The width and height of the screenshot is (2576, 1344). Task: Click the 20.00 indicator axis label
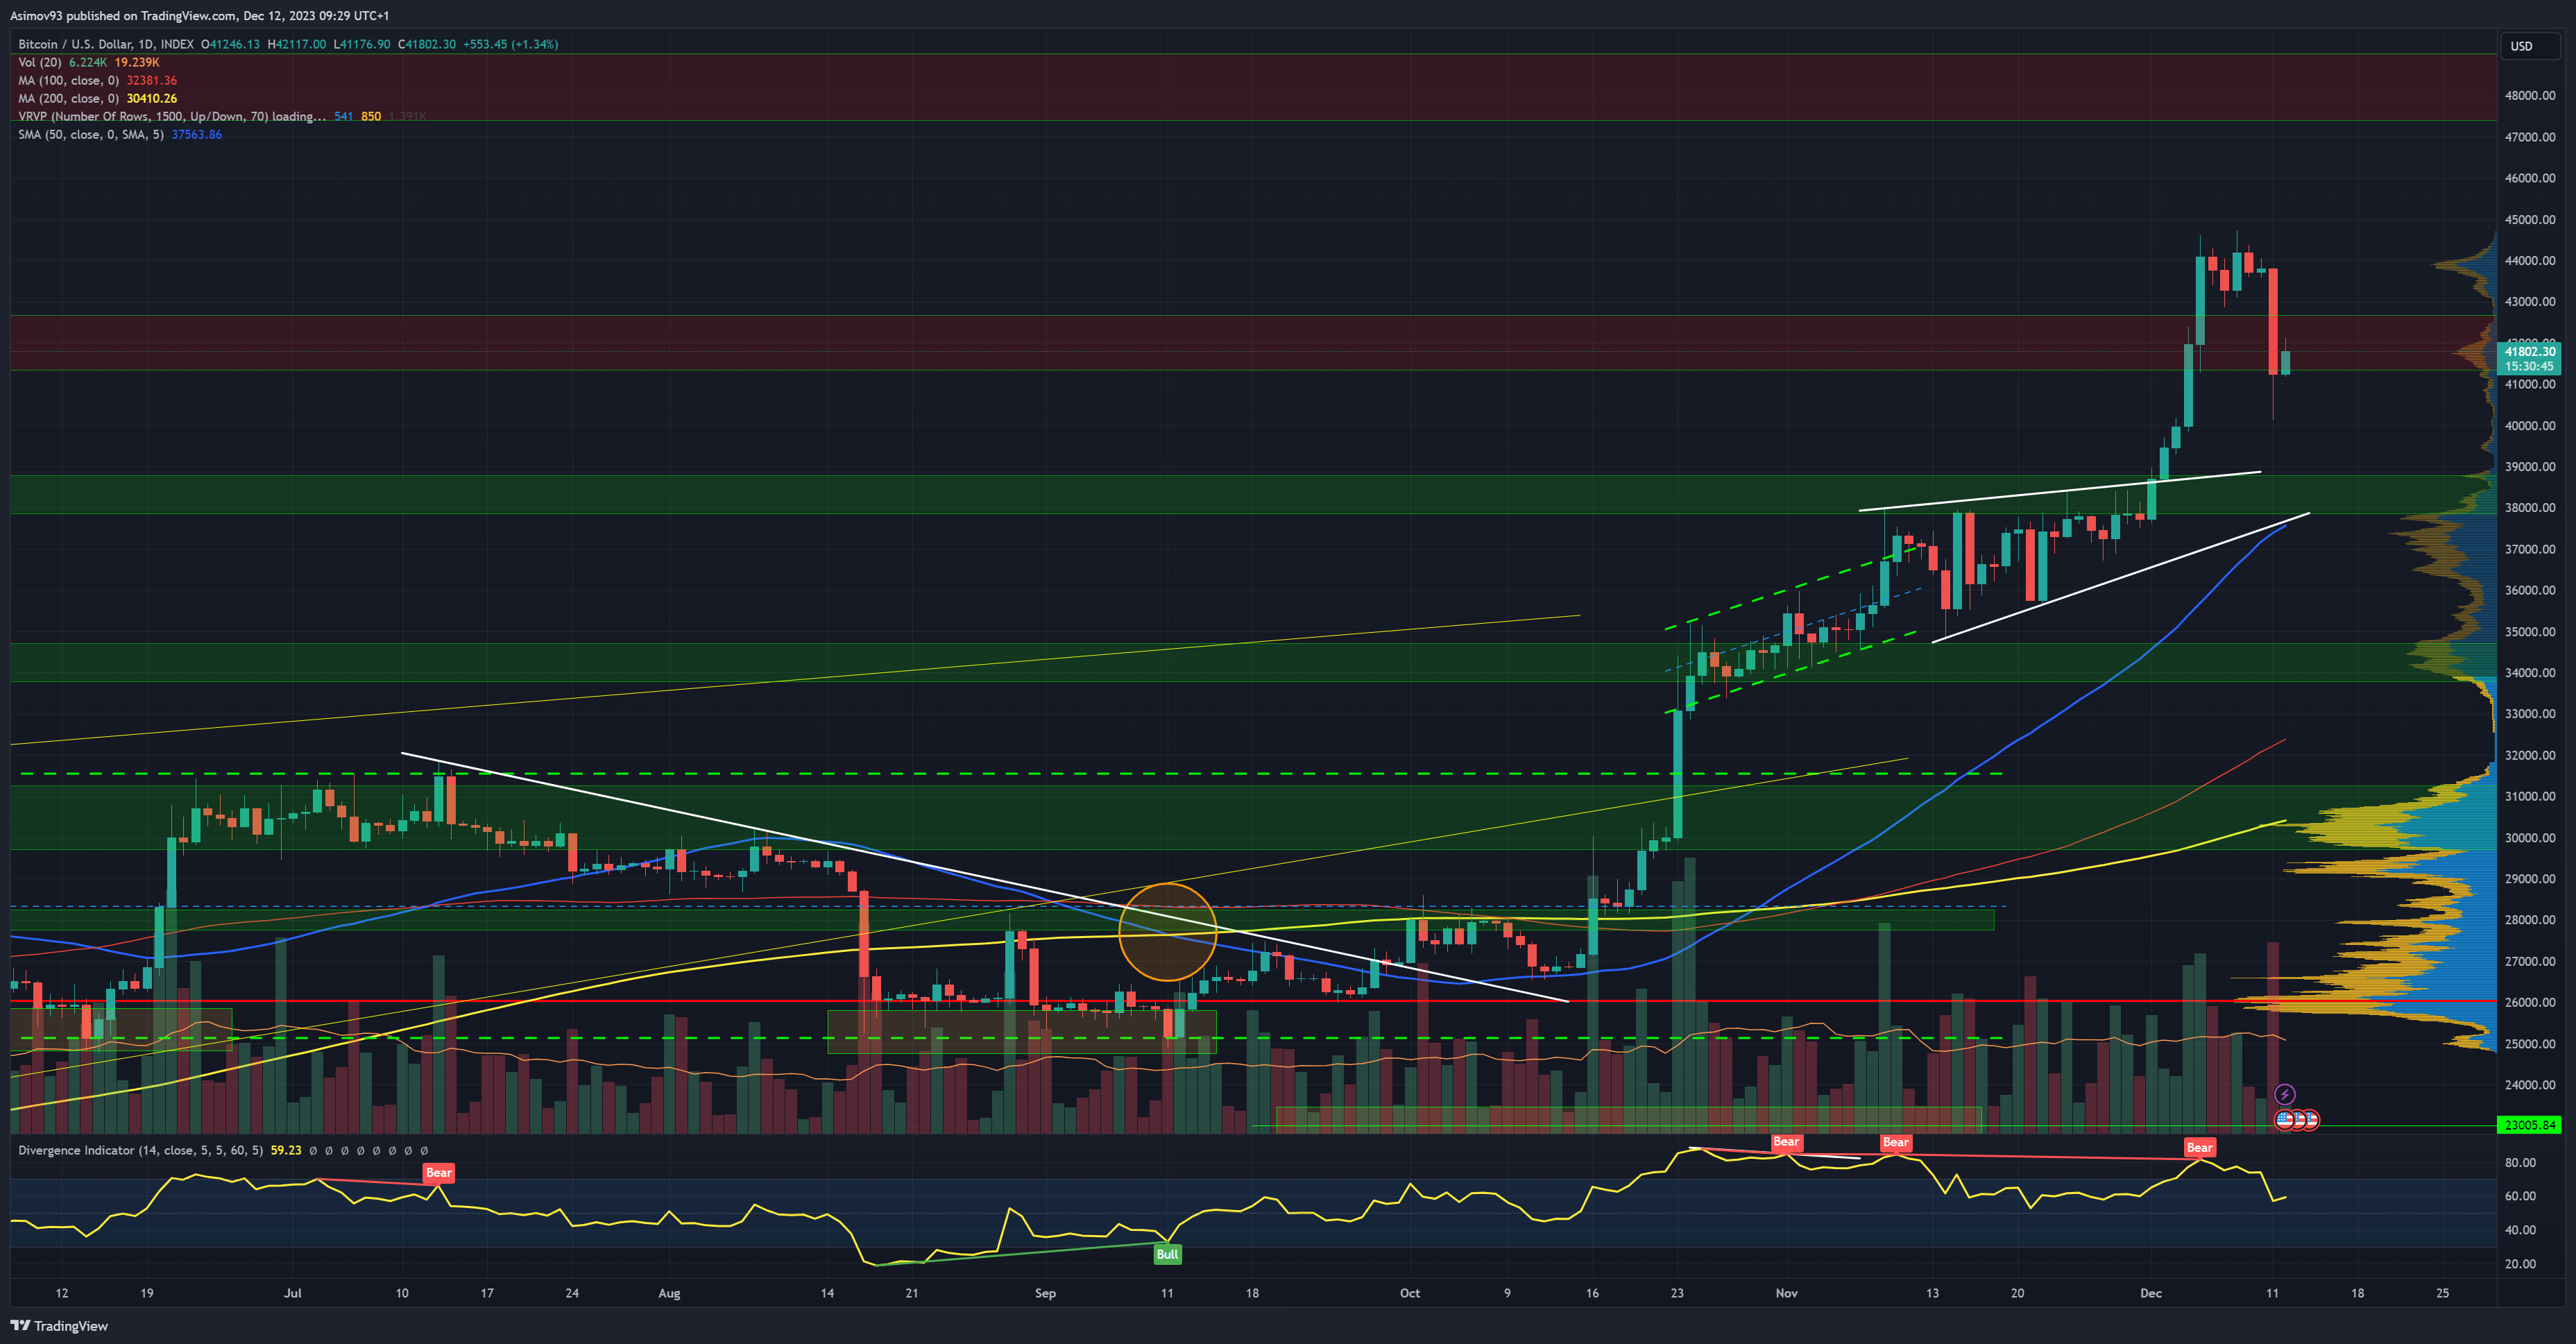coord(2520,1263)
